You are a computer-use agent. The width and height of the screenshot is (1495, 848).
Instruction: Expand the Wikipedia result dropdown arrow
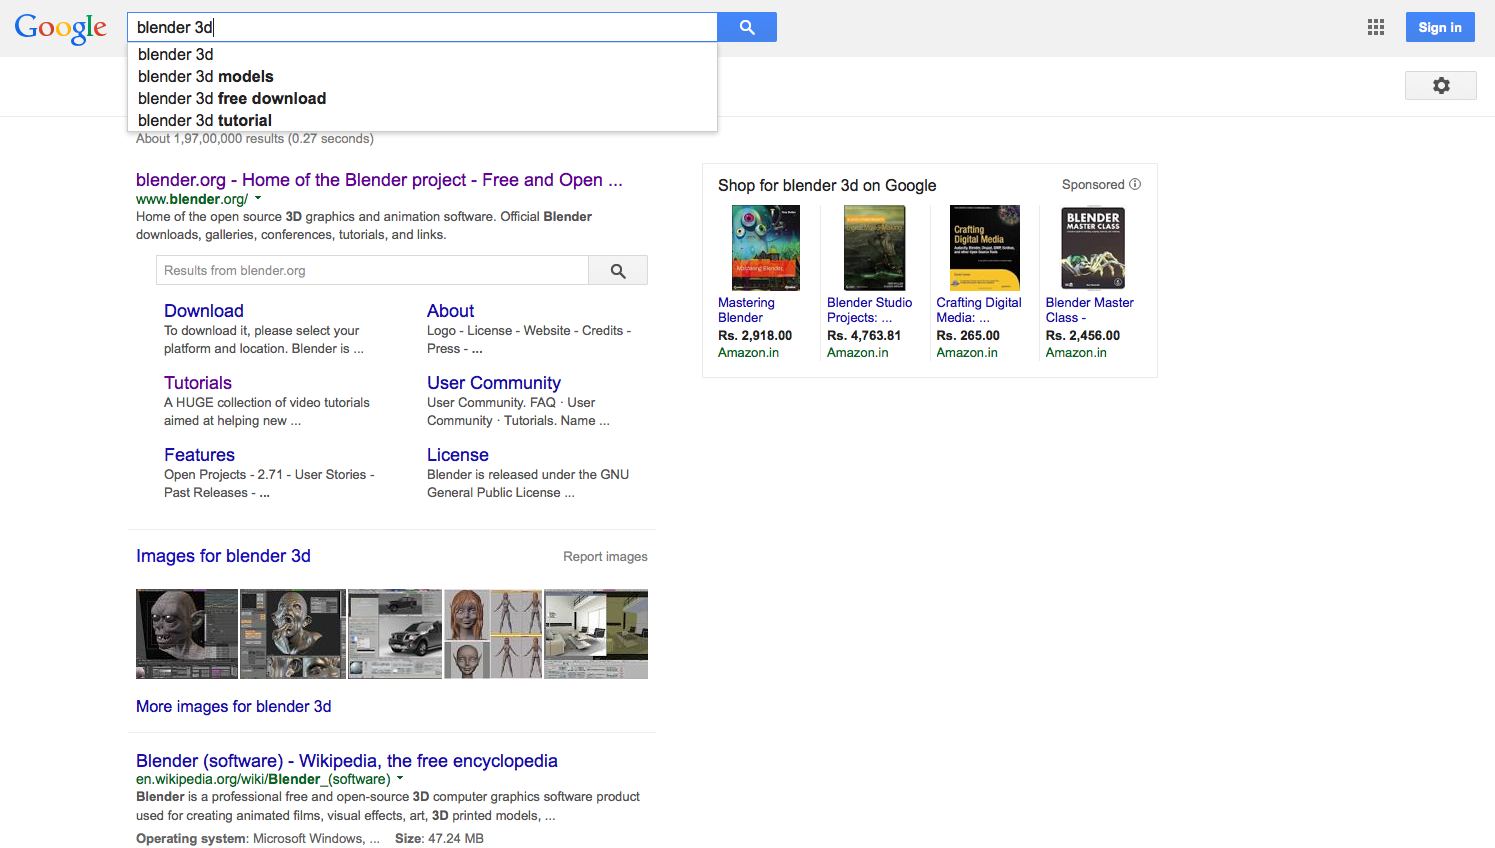click(x=400, y=778)
